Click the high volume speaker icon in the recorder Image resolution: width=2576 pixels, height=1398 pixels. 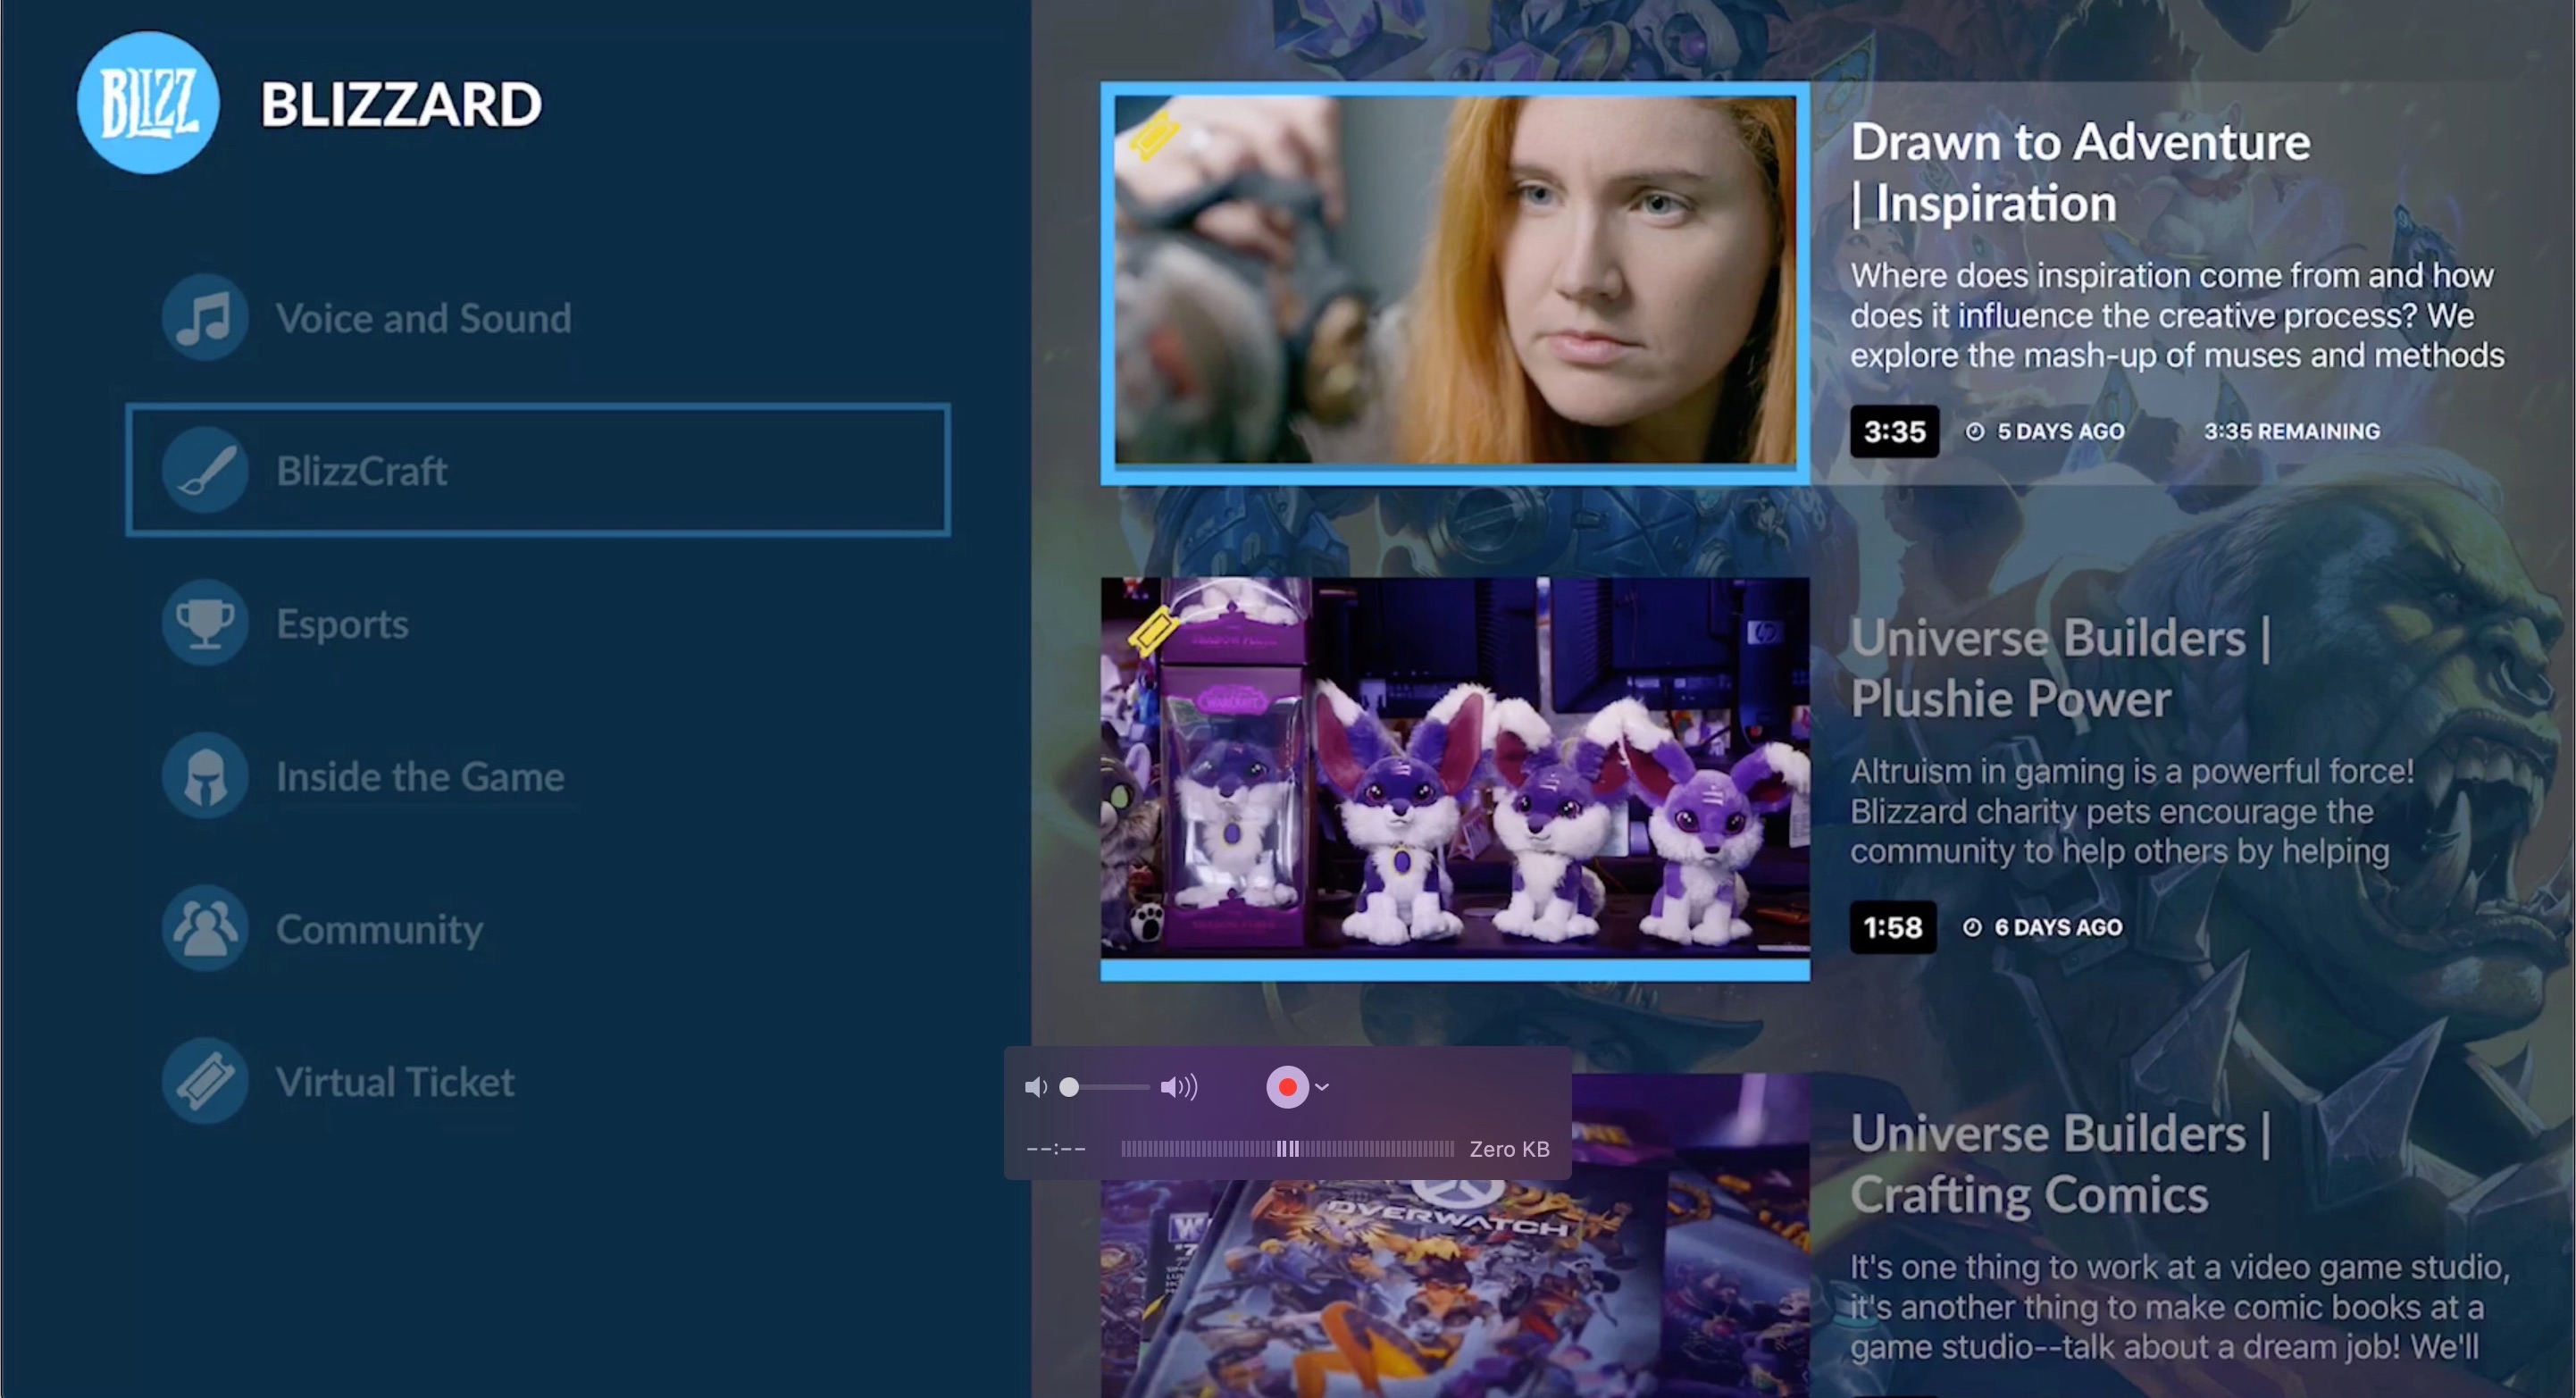click(x=1179, y=1087)
